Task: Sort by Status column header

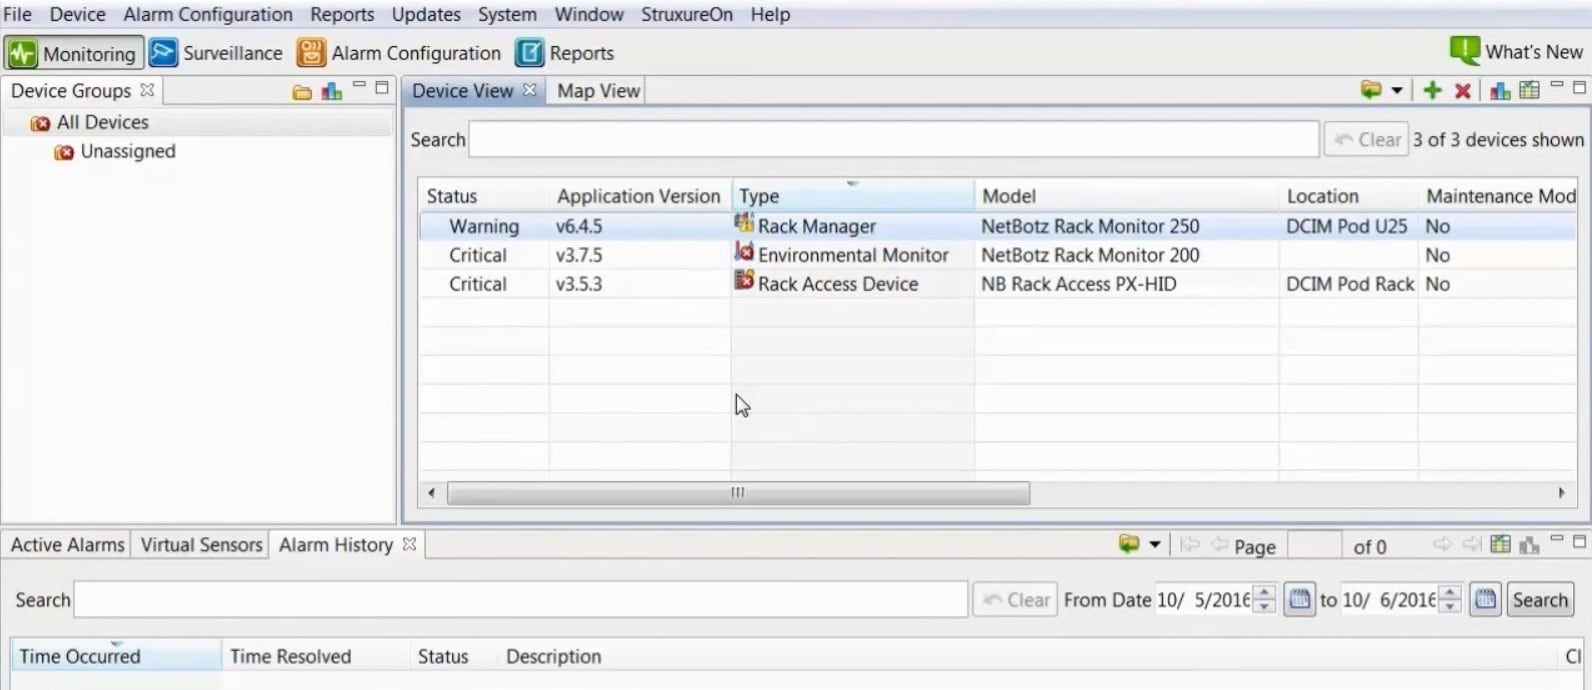Action: click(484, 196)
